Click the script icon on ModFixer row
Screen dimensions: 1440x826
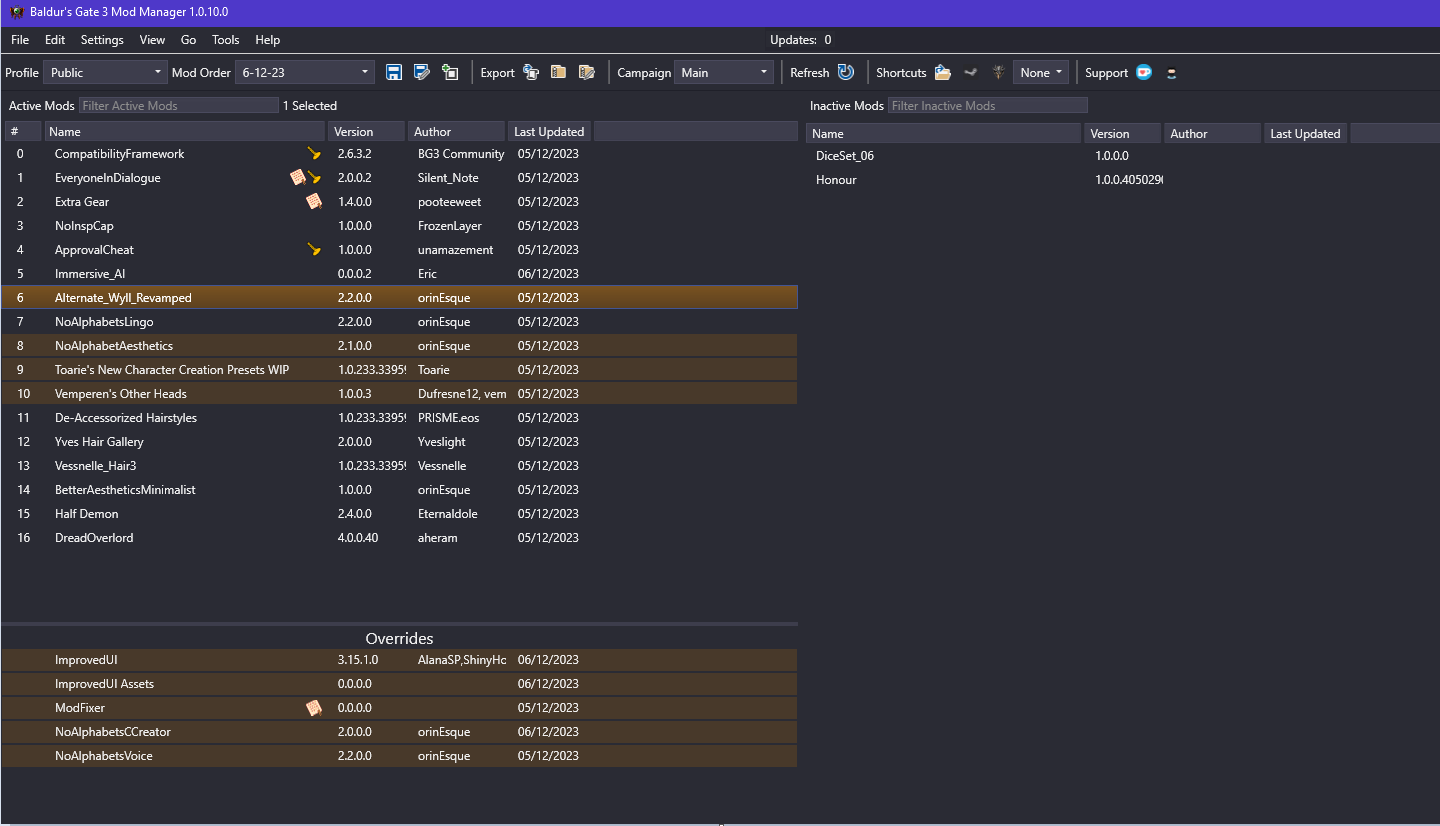click(314, 708)
